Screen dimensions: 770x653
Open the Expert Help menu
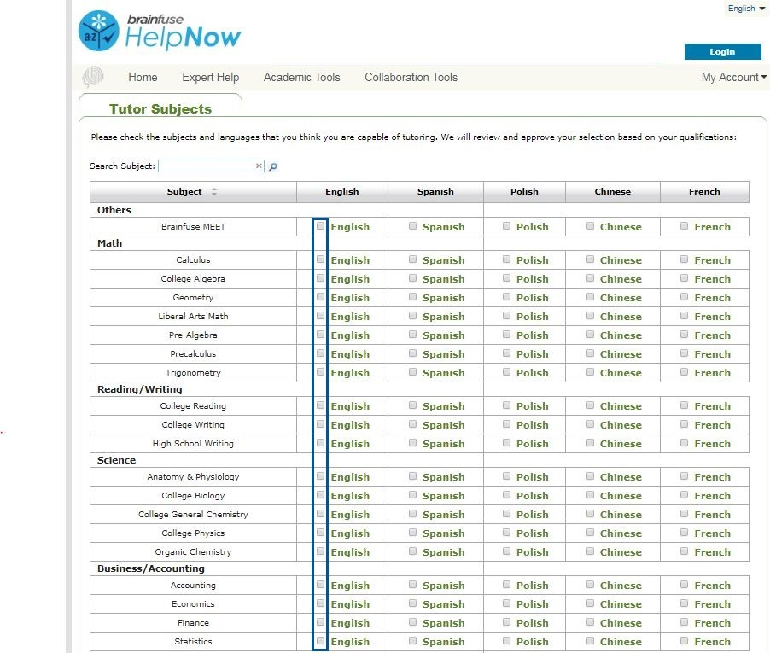[210, 77]
